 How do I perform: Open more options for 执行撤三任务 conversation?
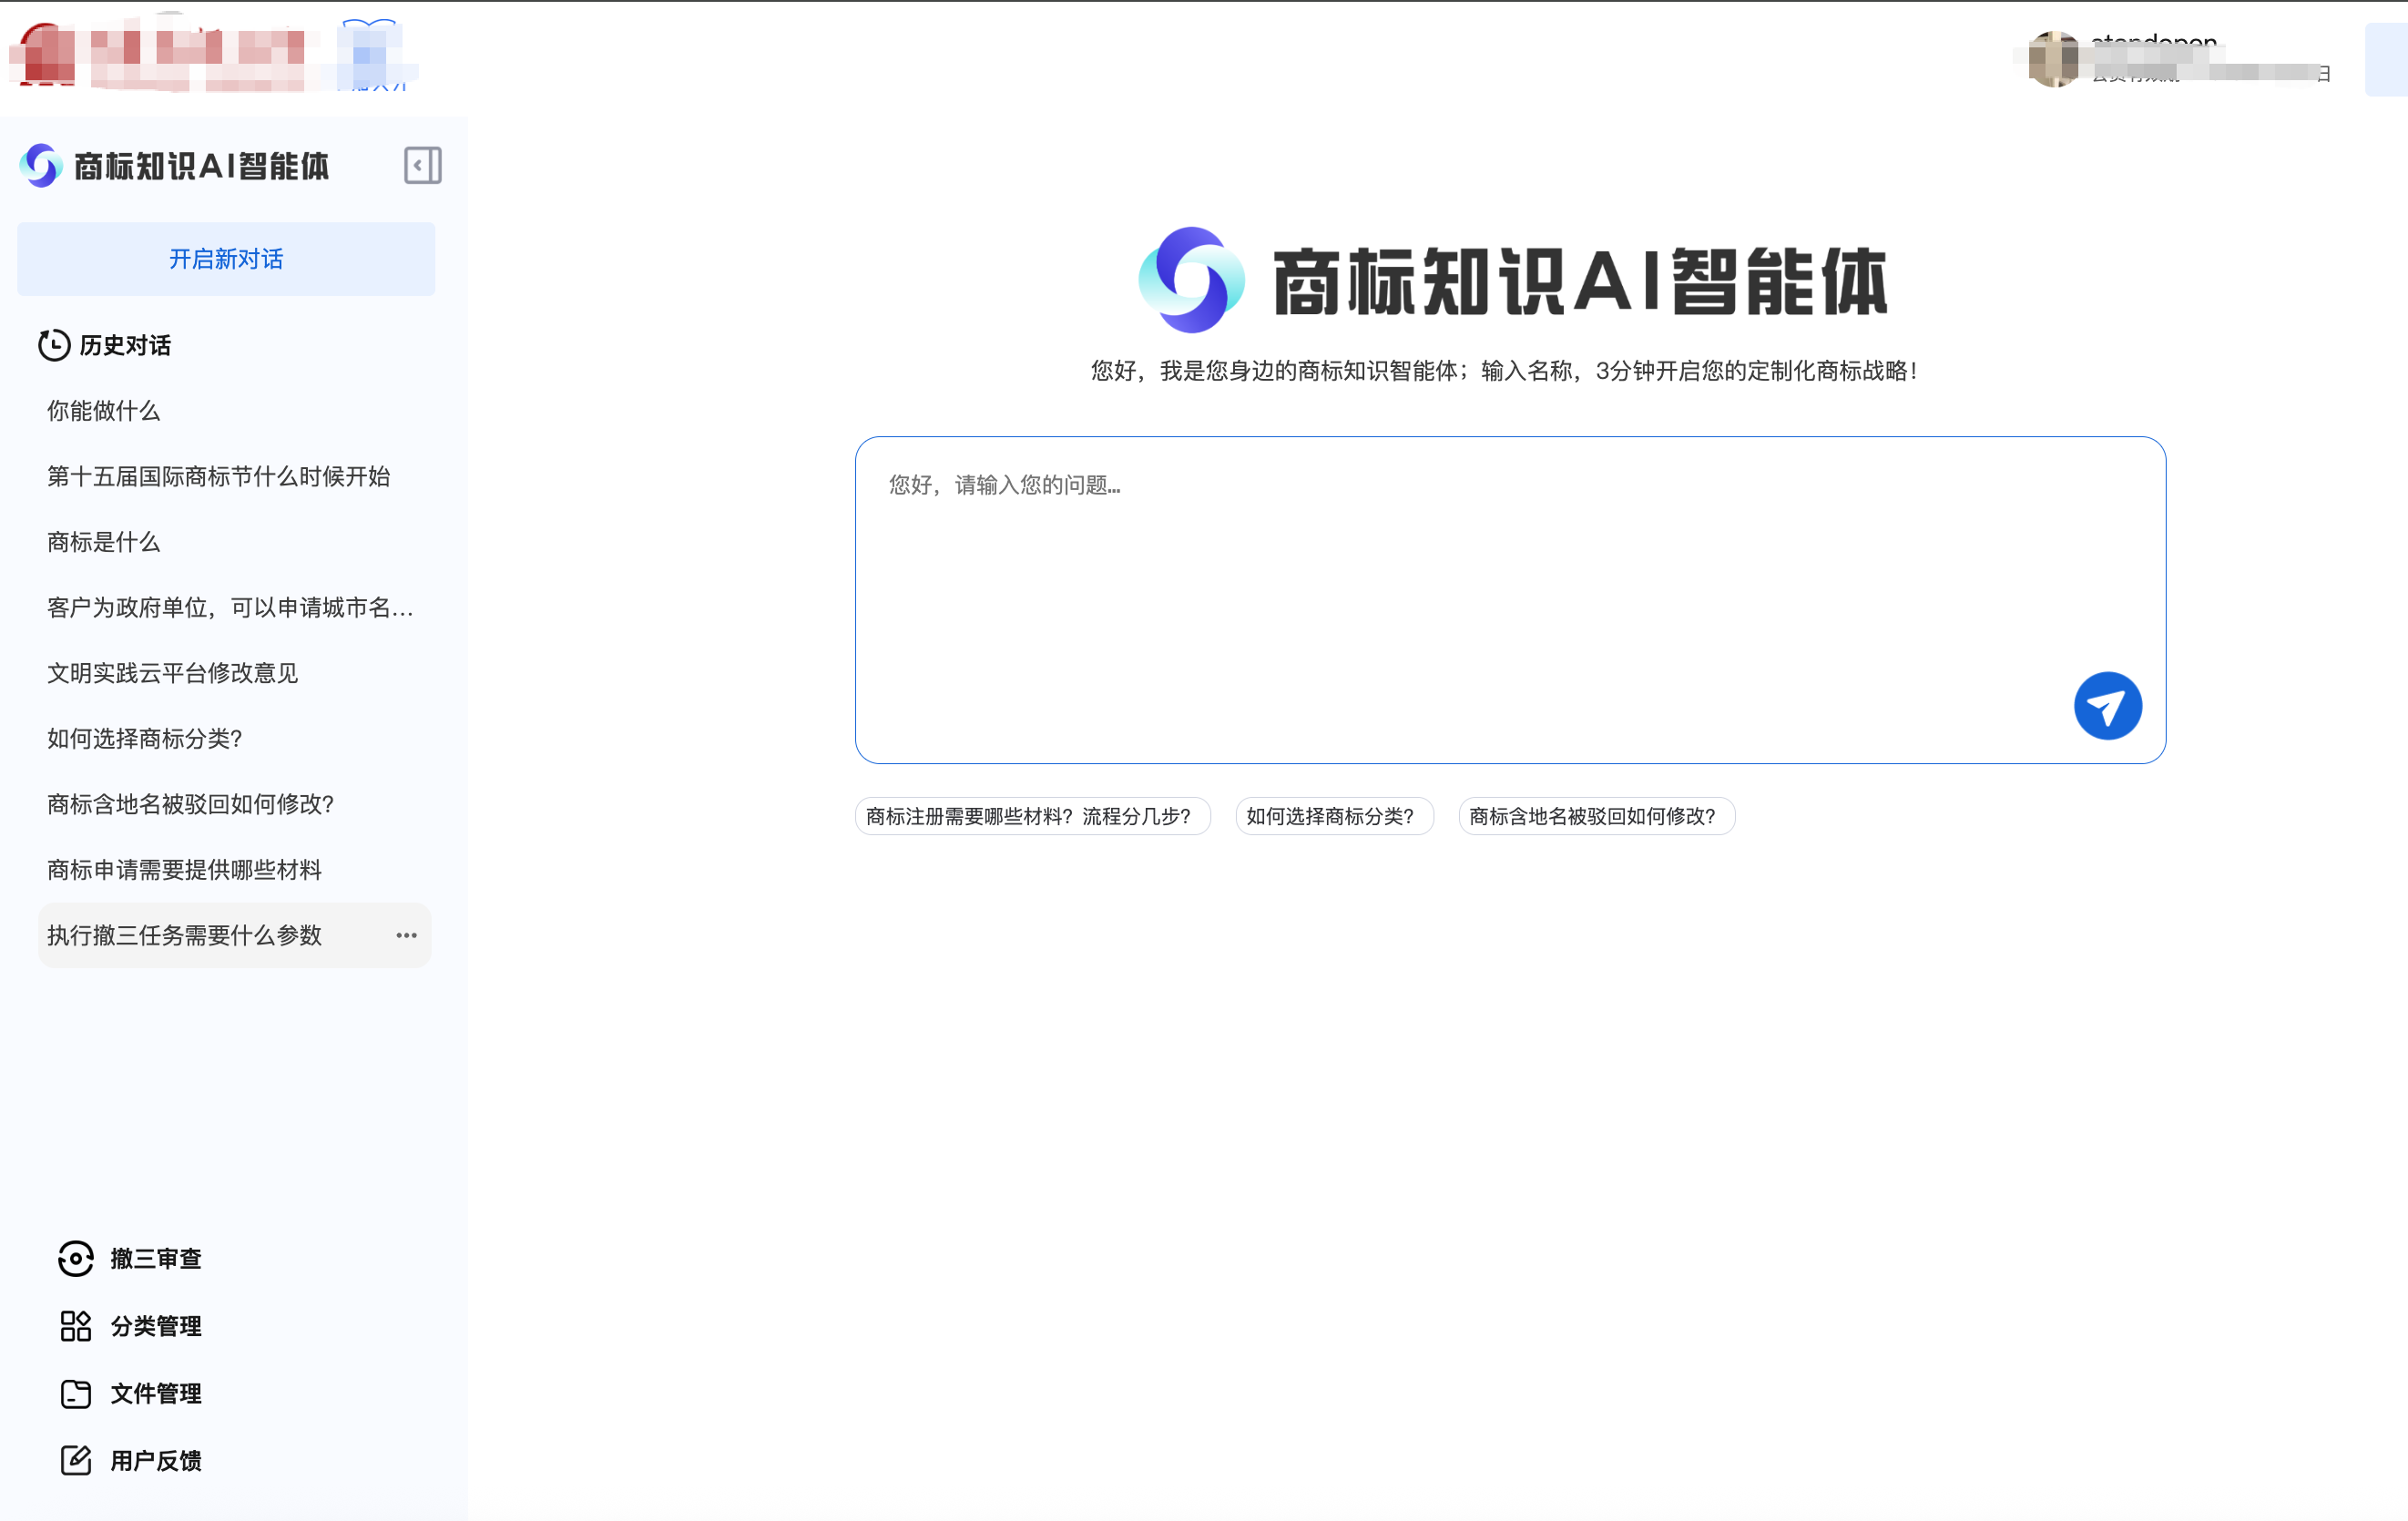(x=406, y=935)
